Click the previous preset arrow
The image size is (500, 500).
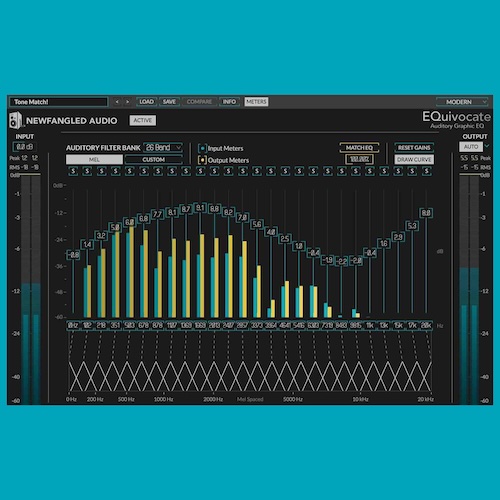(117, 102)
